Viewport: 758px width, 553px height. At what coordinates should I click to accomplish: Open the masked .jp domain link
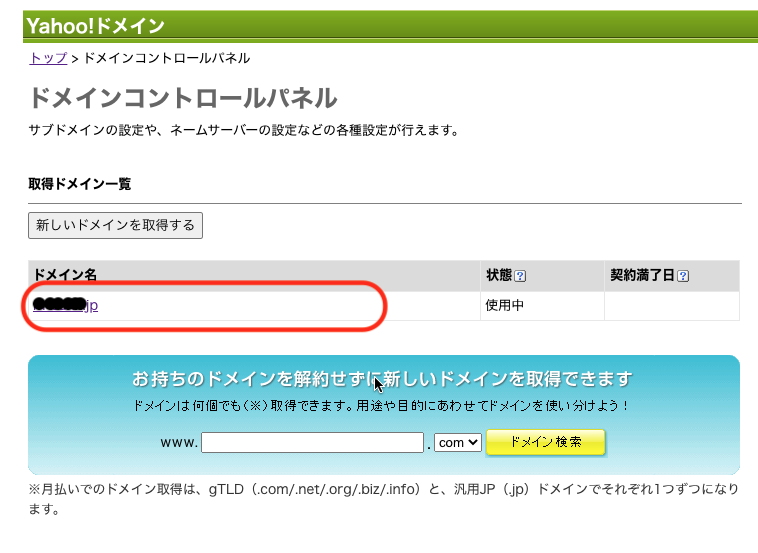pyautogui.click(x=65, y=305)
